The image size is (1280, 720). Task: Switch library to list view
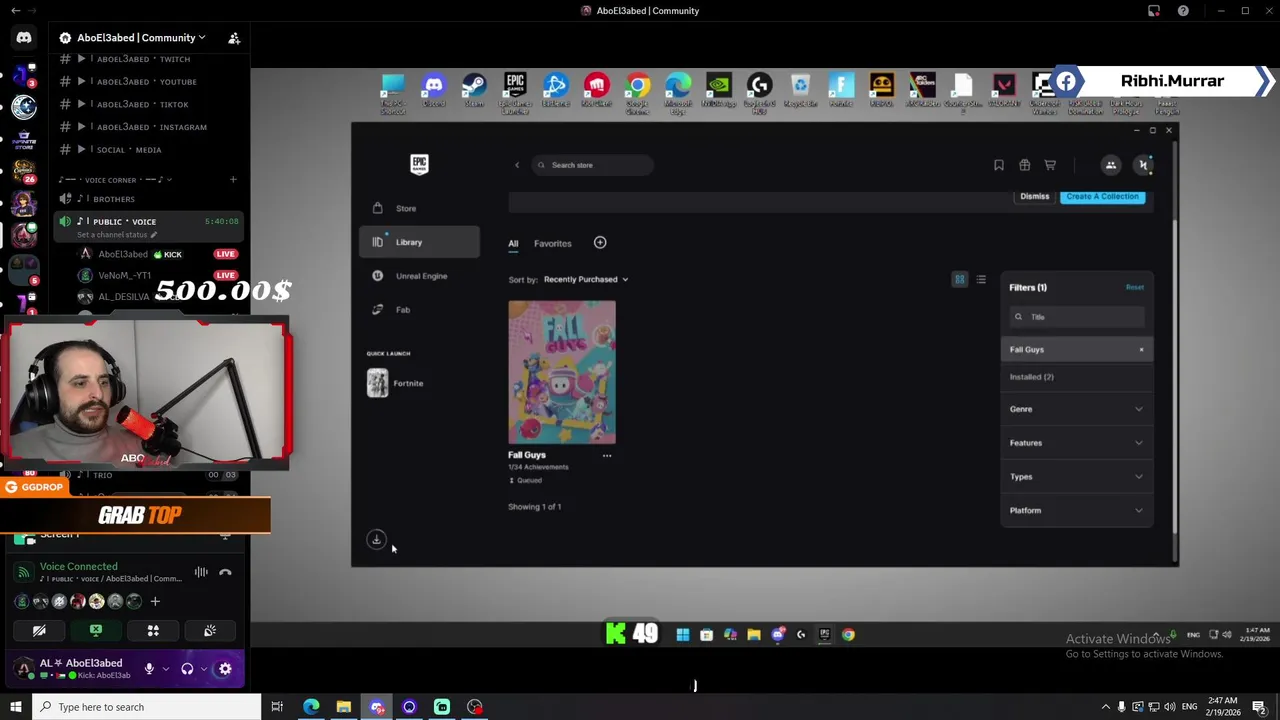coord(981,280)
